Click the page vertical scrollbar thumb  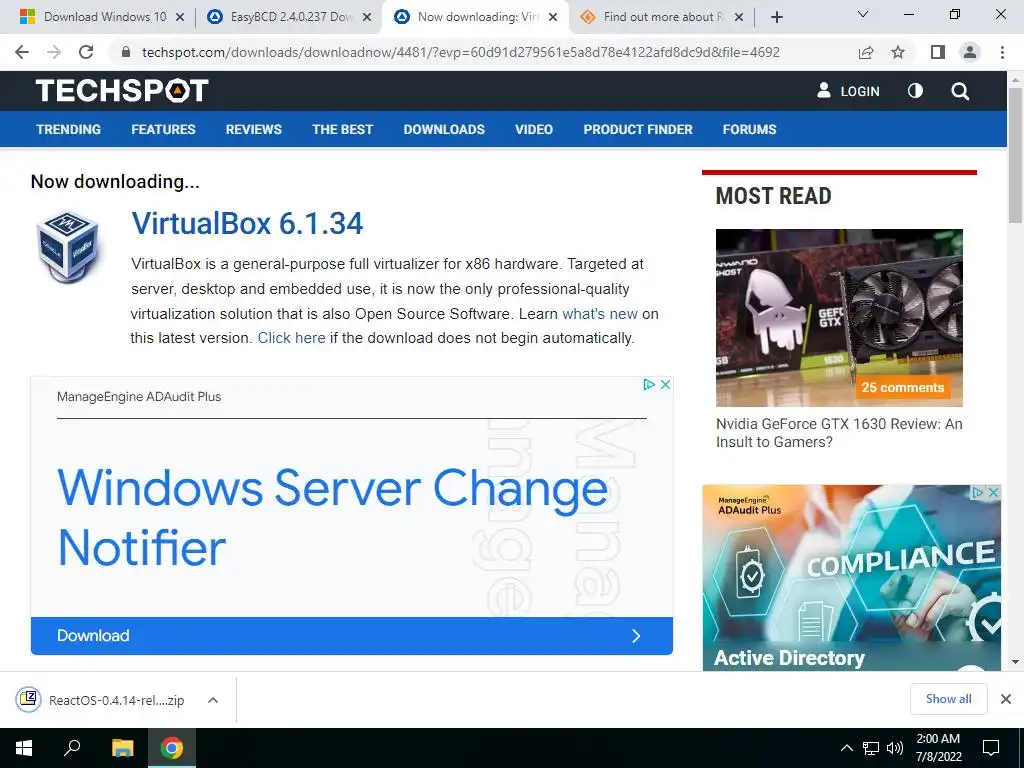coord(1016,155)
